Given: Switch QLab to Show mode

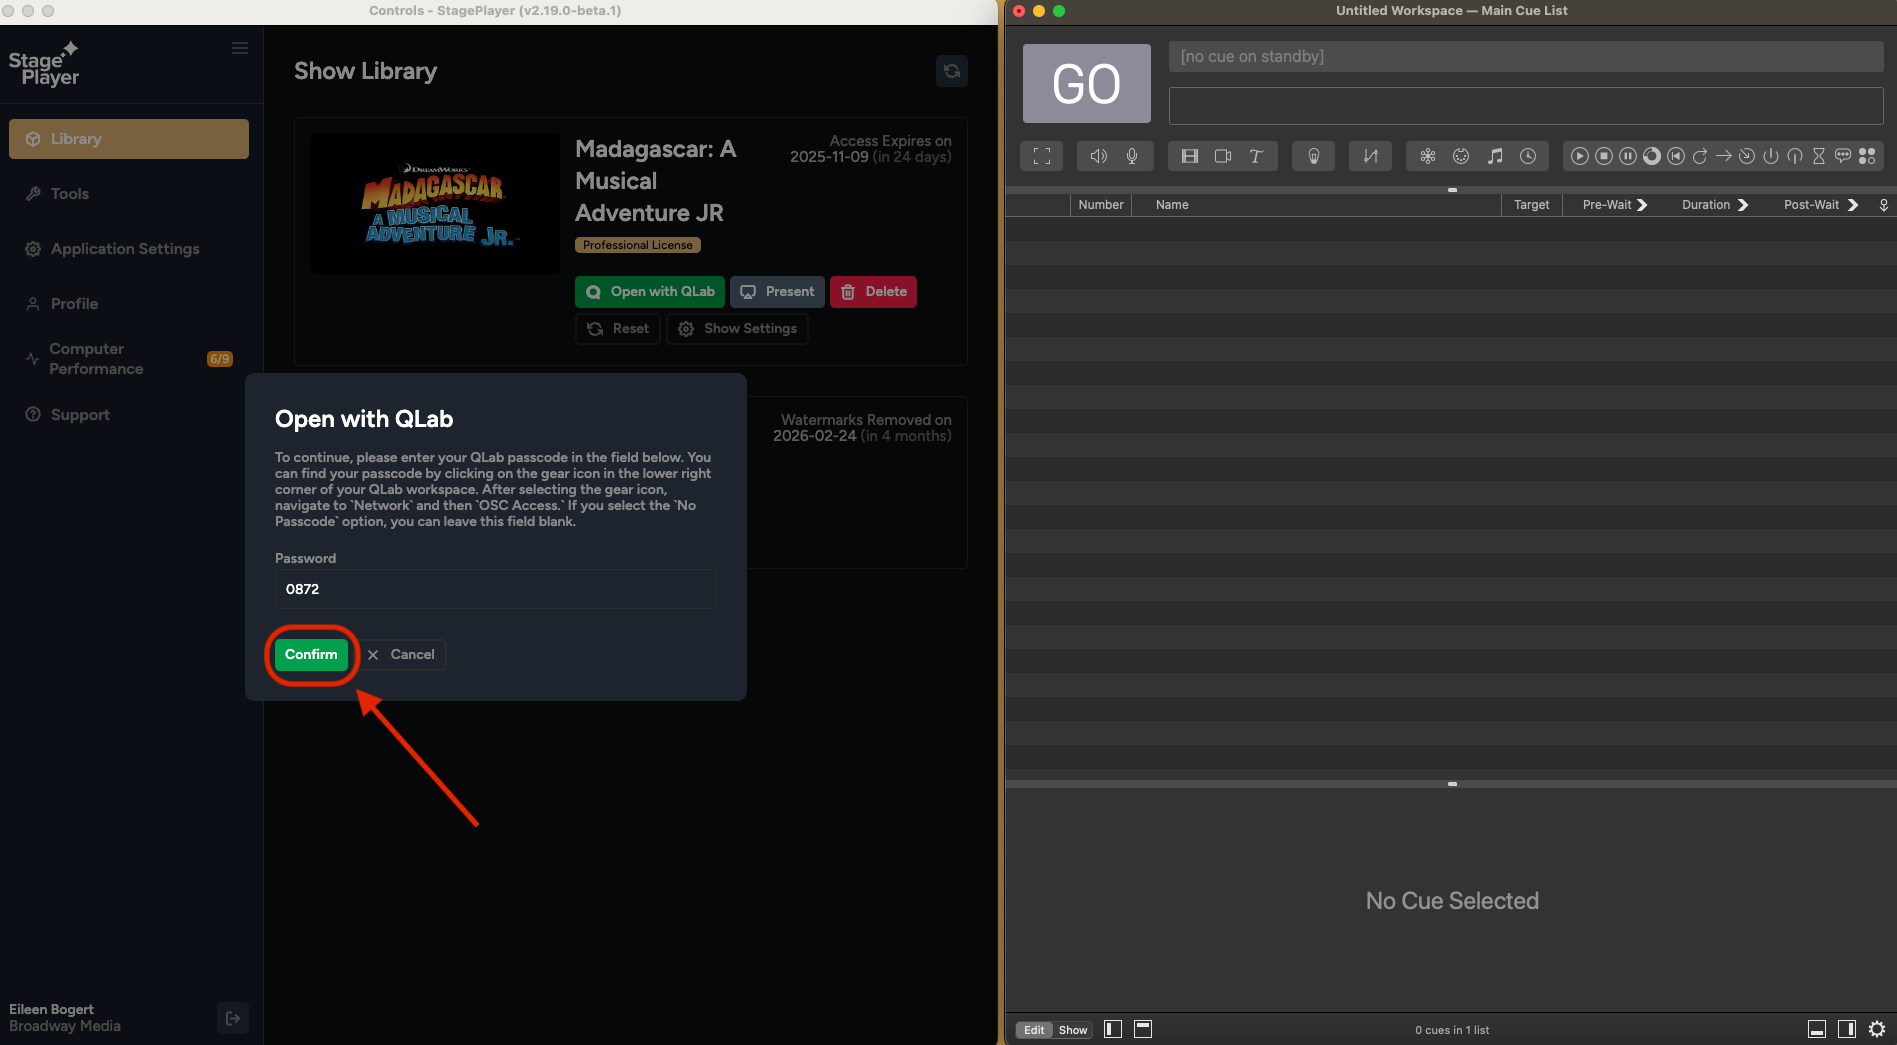Looking at the screenshot, I should [x=1073, y=1030].
